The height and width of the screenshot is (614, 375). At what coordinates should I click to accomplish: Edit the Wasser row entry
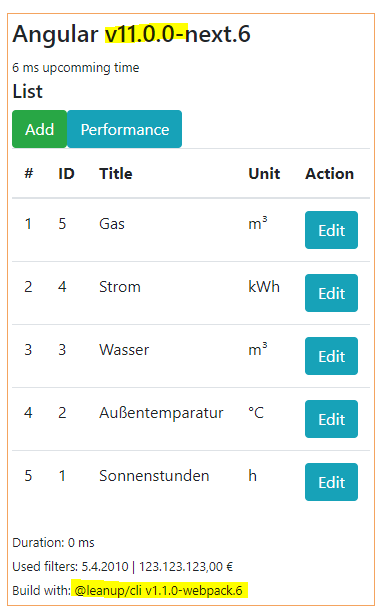[x=331, y=356]
